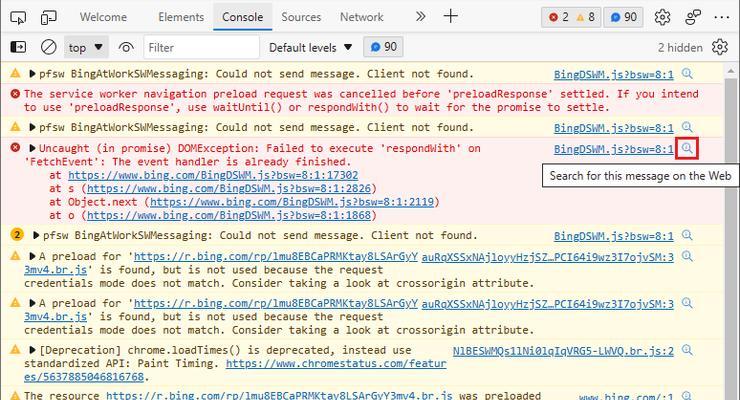The image size is (740, 400).
Task: Open BingDSWM.js source link of first warning
Action: pyautogui.click(x=614, y=75)
